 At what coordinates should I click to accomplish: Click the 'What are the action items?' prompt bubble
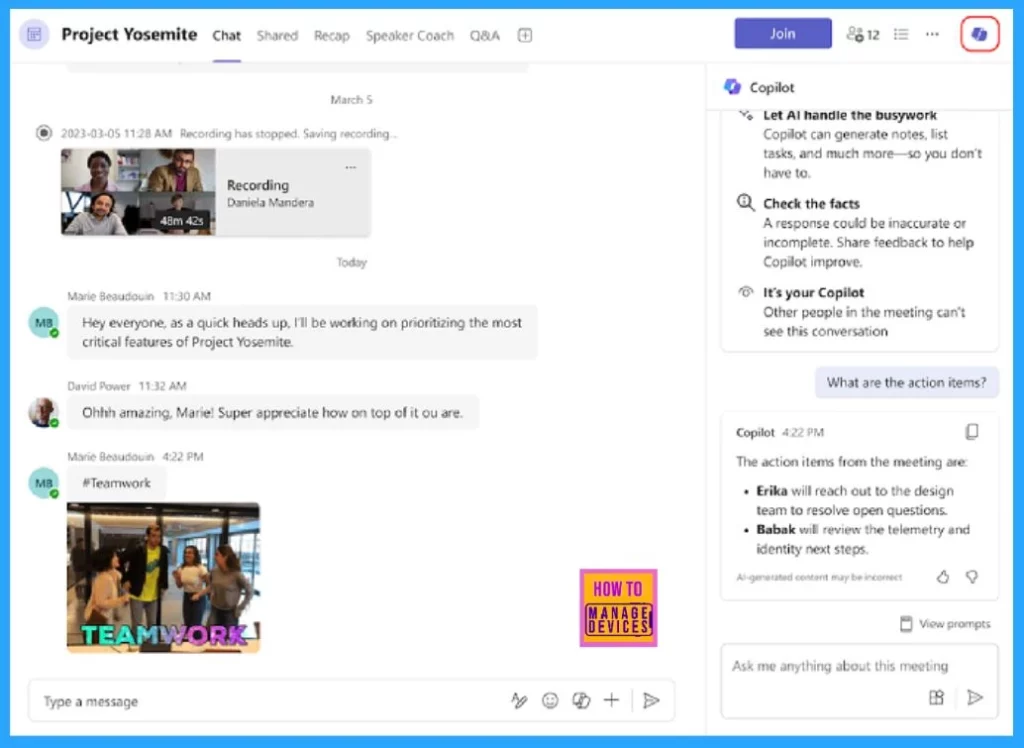(x=906, y=382)
